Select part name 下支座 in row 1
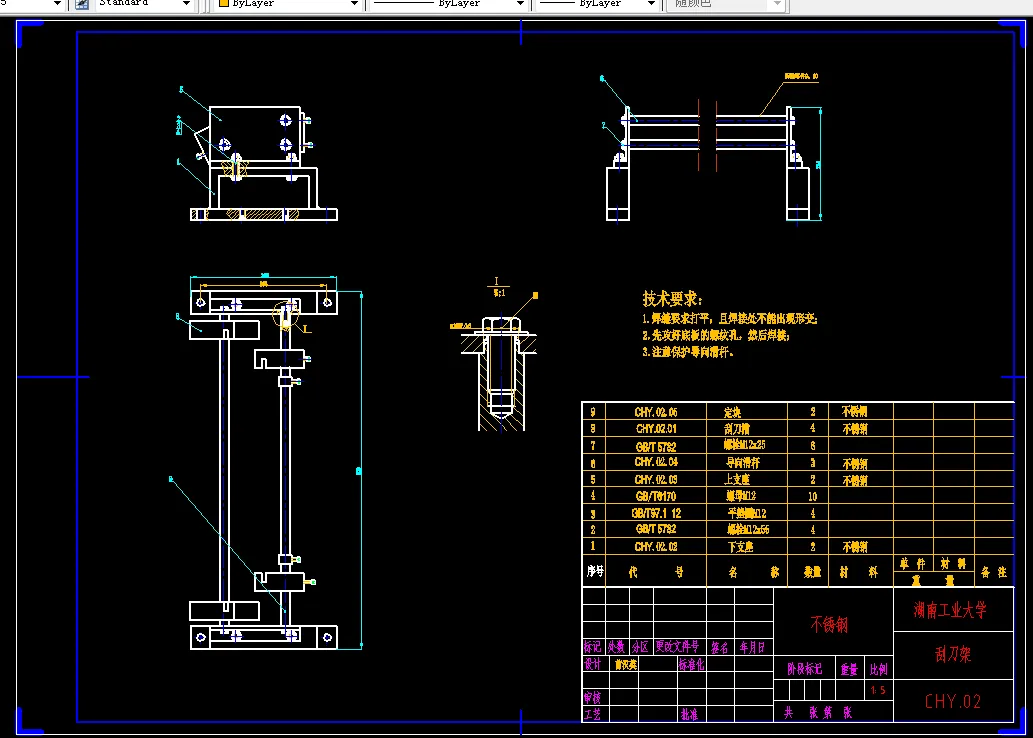This screenshot has width=1033, height=738. pos(740,547)
